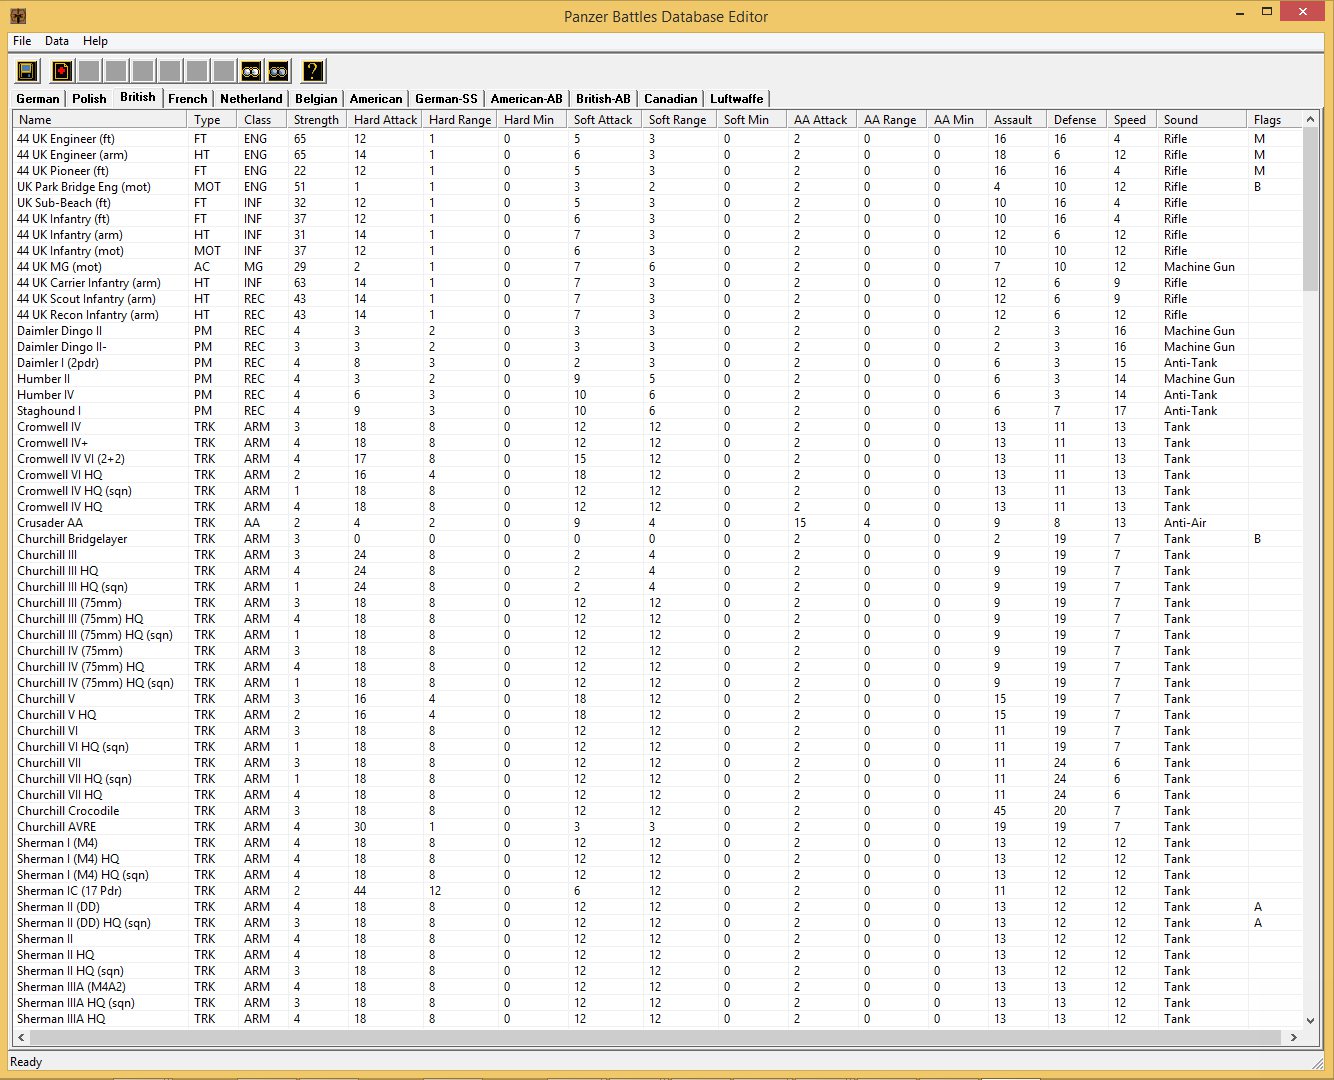Select the 'Humber IV' row
Image resolution: width=1334 pixels, height=1080 pixels.
tap(657, 395)
